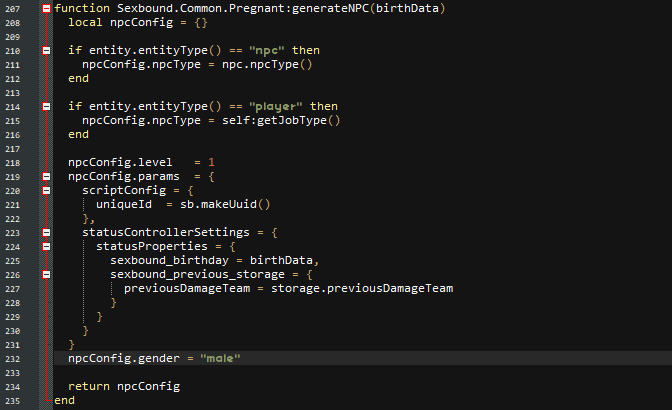Click "npcConfig.gender" on line 232
672x410 pixels.
[124, 358]
